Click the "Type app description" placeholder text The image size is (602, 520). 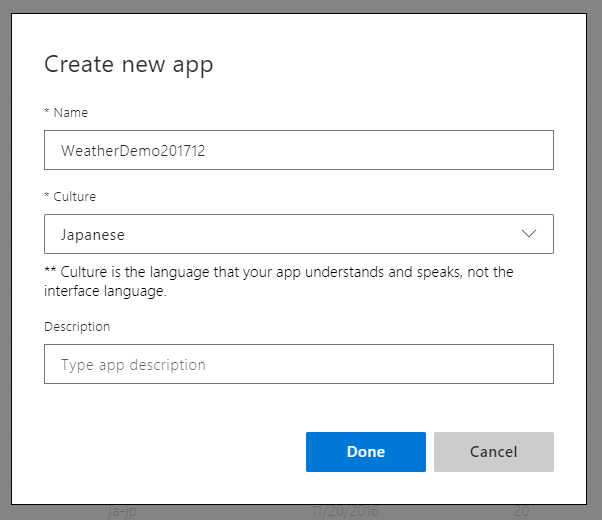pos(133,365)
